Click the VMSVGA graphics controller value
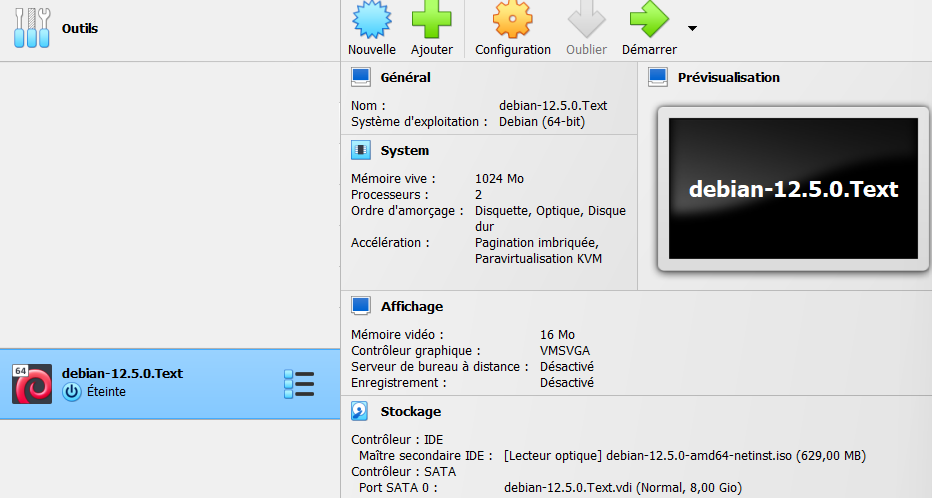The width and height of the screenshot is (932, 498). 565,351
